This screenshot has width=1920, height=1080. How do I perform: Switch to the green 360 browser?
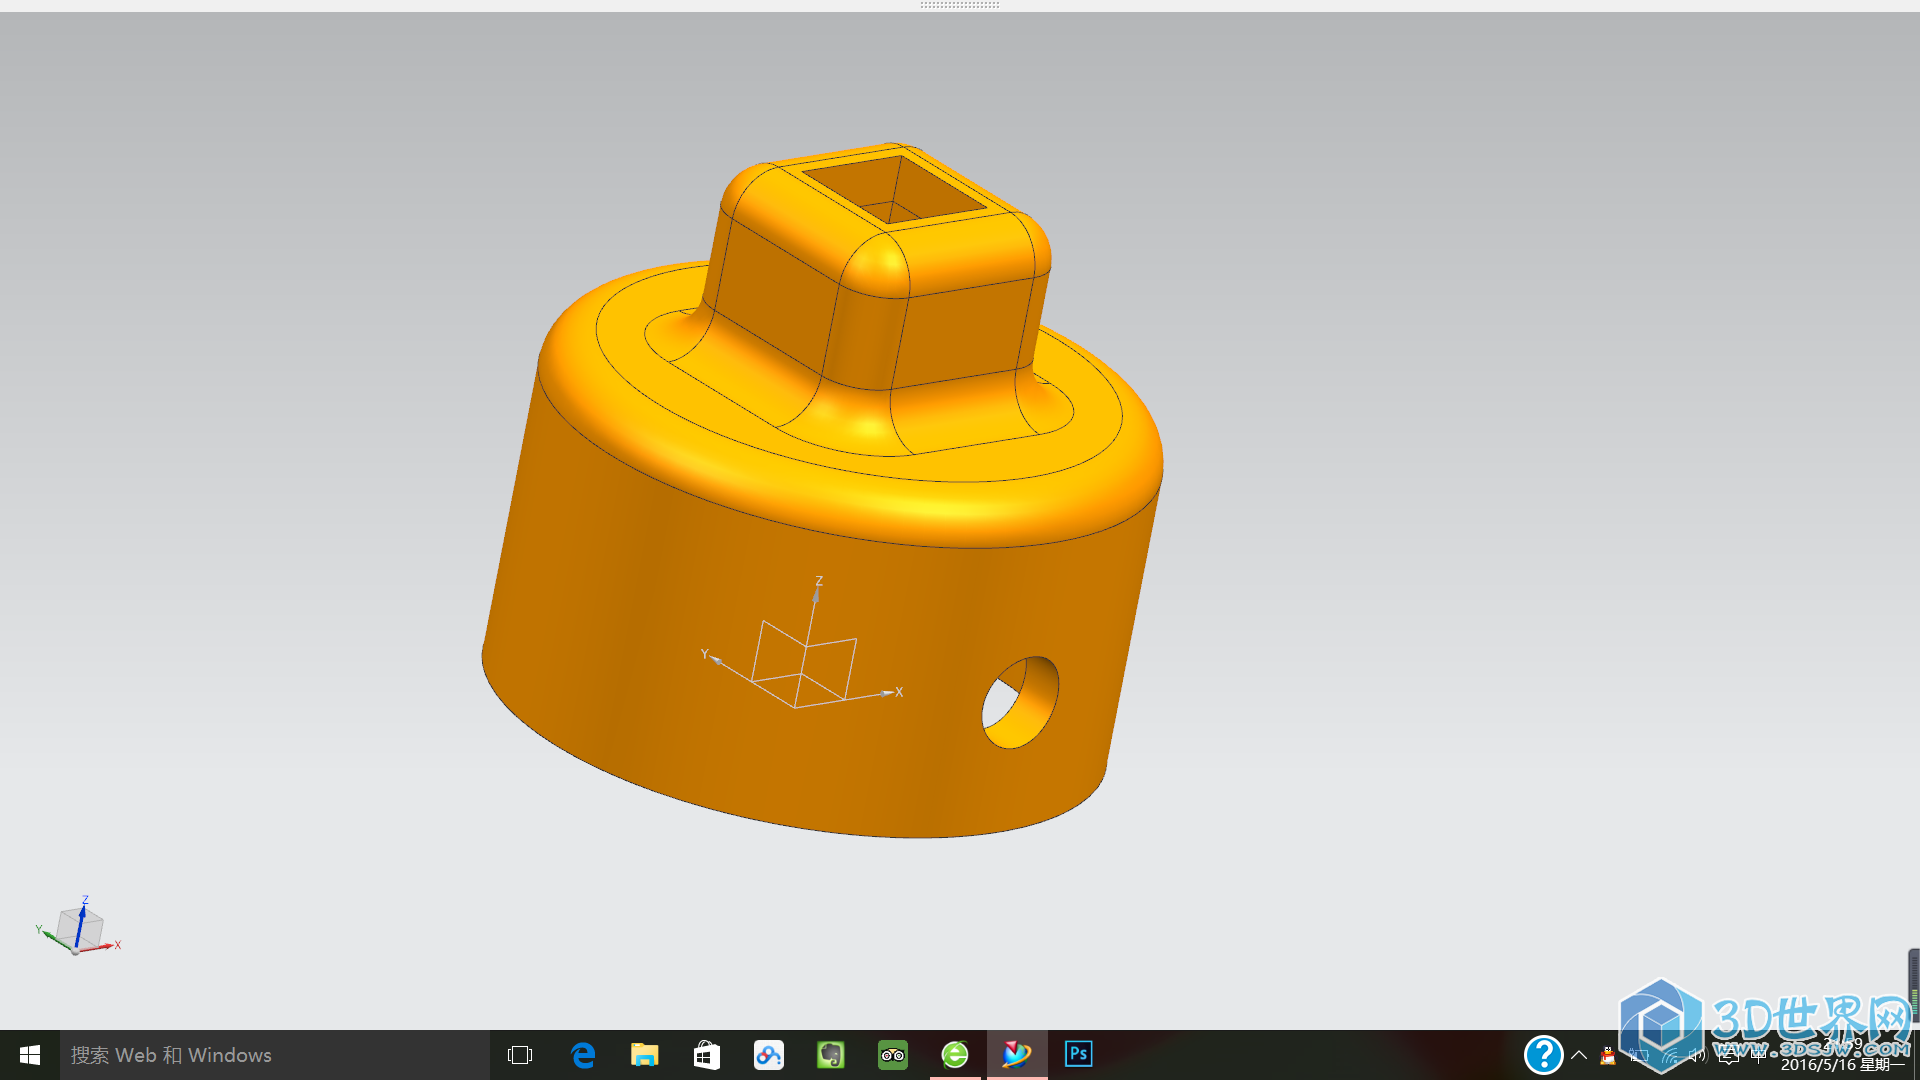pos(955,1055)
